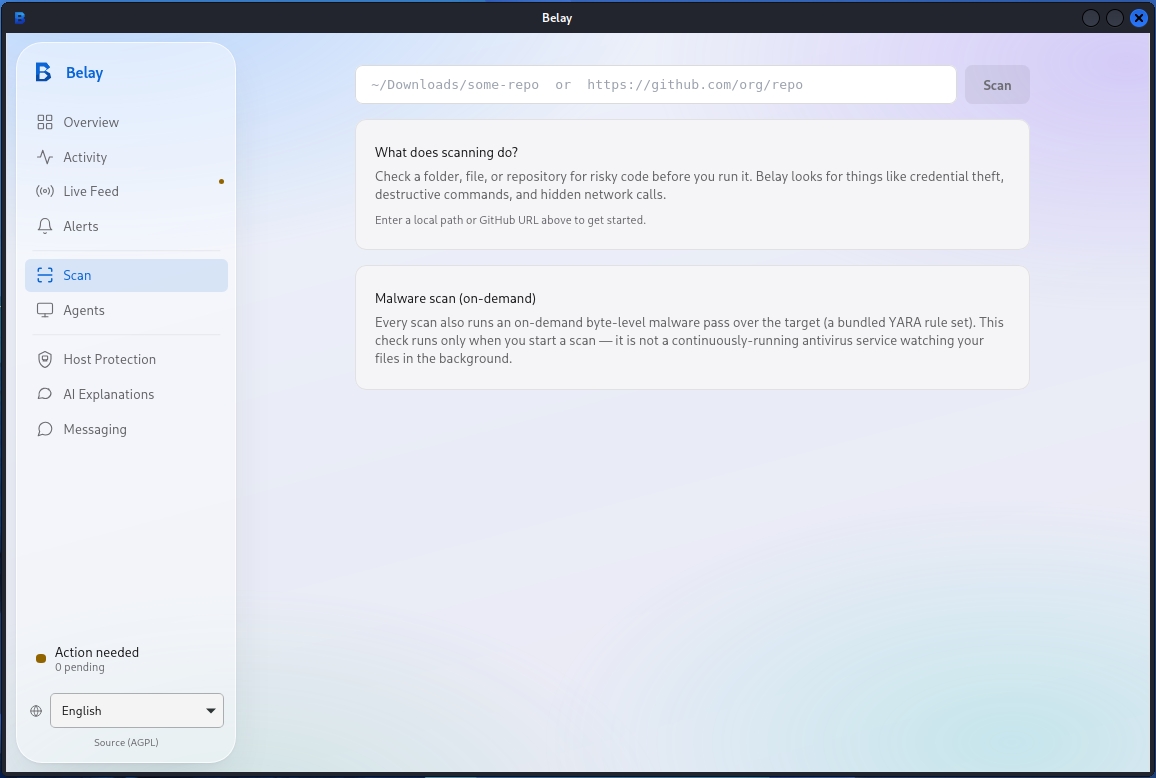The image size is (1156, 778).
Task: Click the amber Action needed status dot
Action: click(41, 659)
